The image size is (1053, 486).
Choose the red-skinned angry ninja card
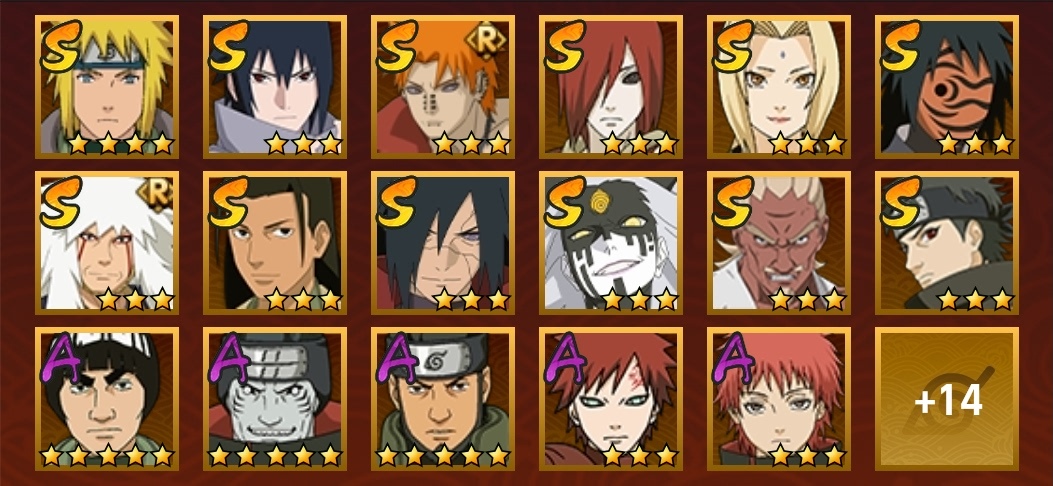(x=778, y=242)
